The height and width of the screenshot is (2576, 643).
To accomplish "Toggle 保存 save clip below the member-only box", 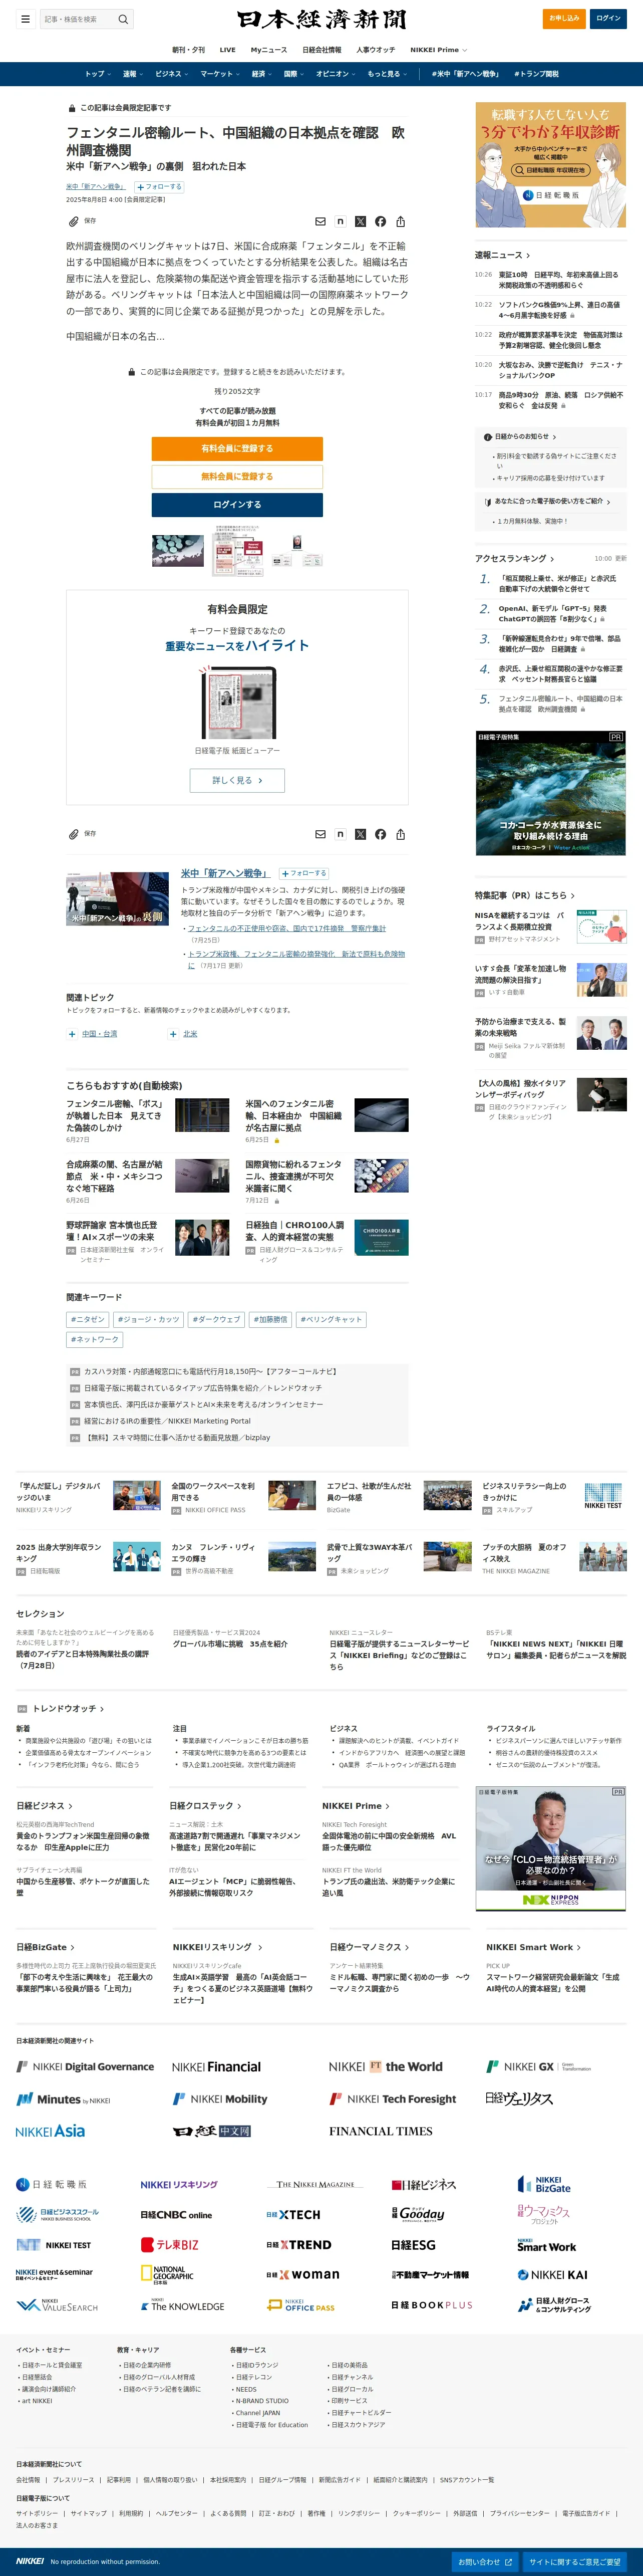I will [82, 833].
